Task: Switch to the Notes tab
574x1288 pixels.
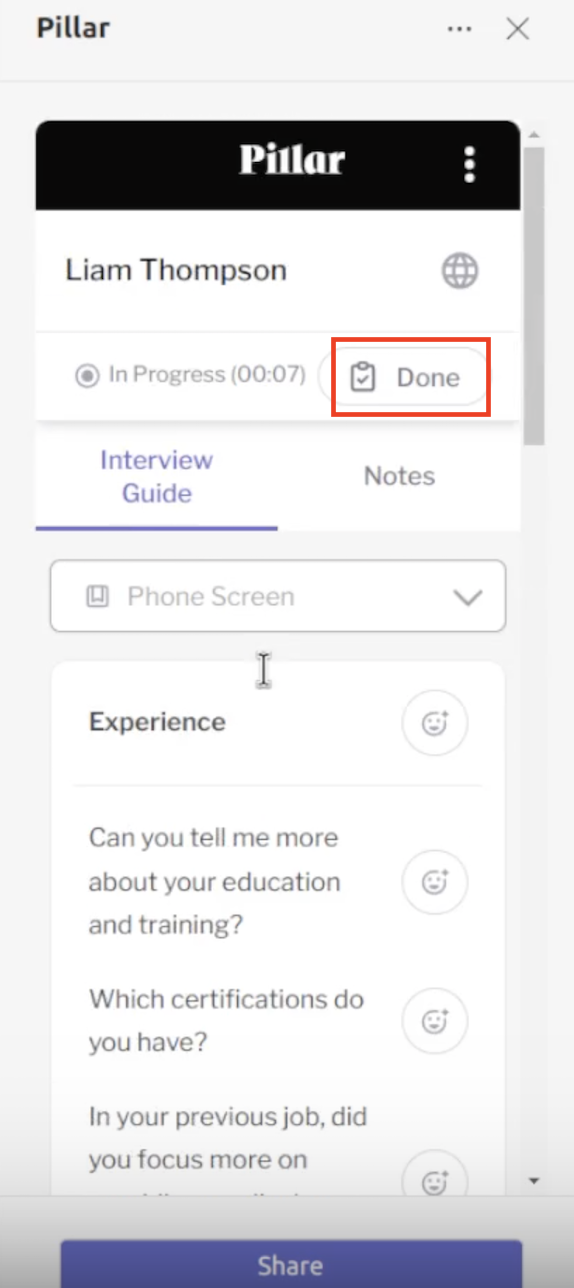Action: tap(399, 476)
